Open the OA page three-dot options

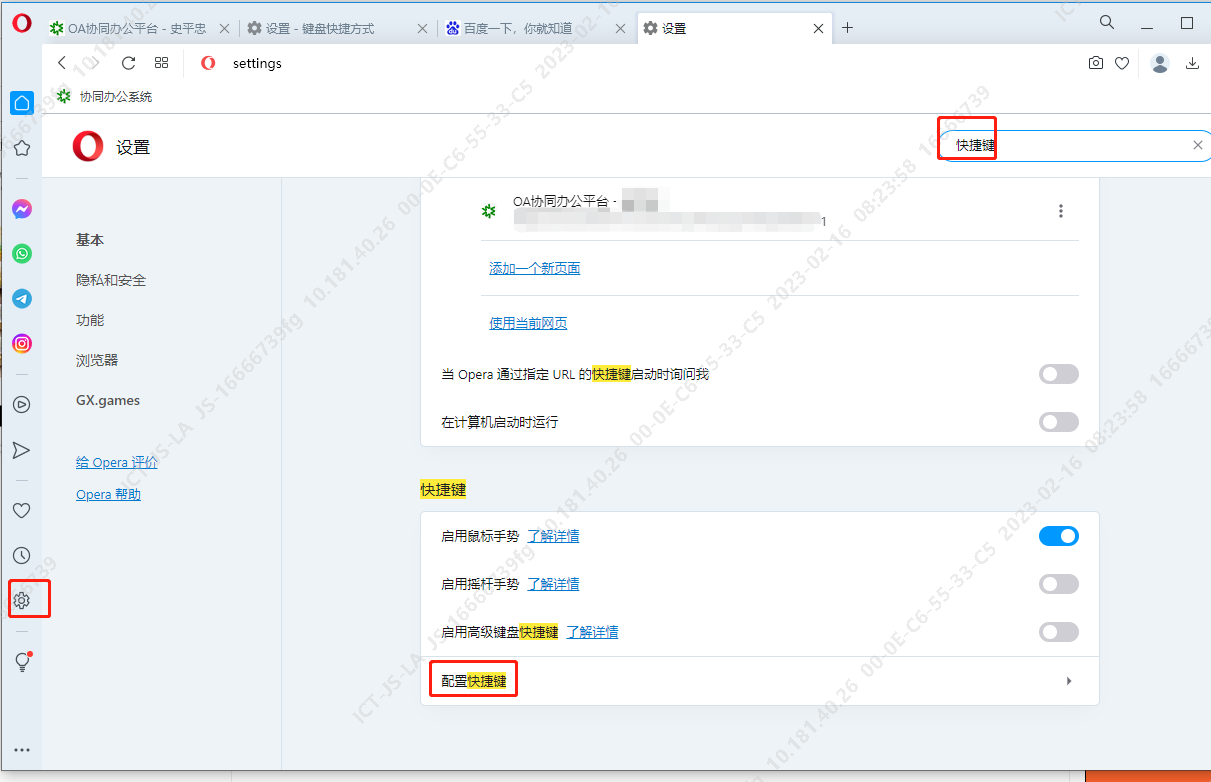pyautogui.click(x=1061, y=211)
